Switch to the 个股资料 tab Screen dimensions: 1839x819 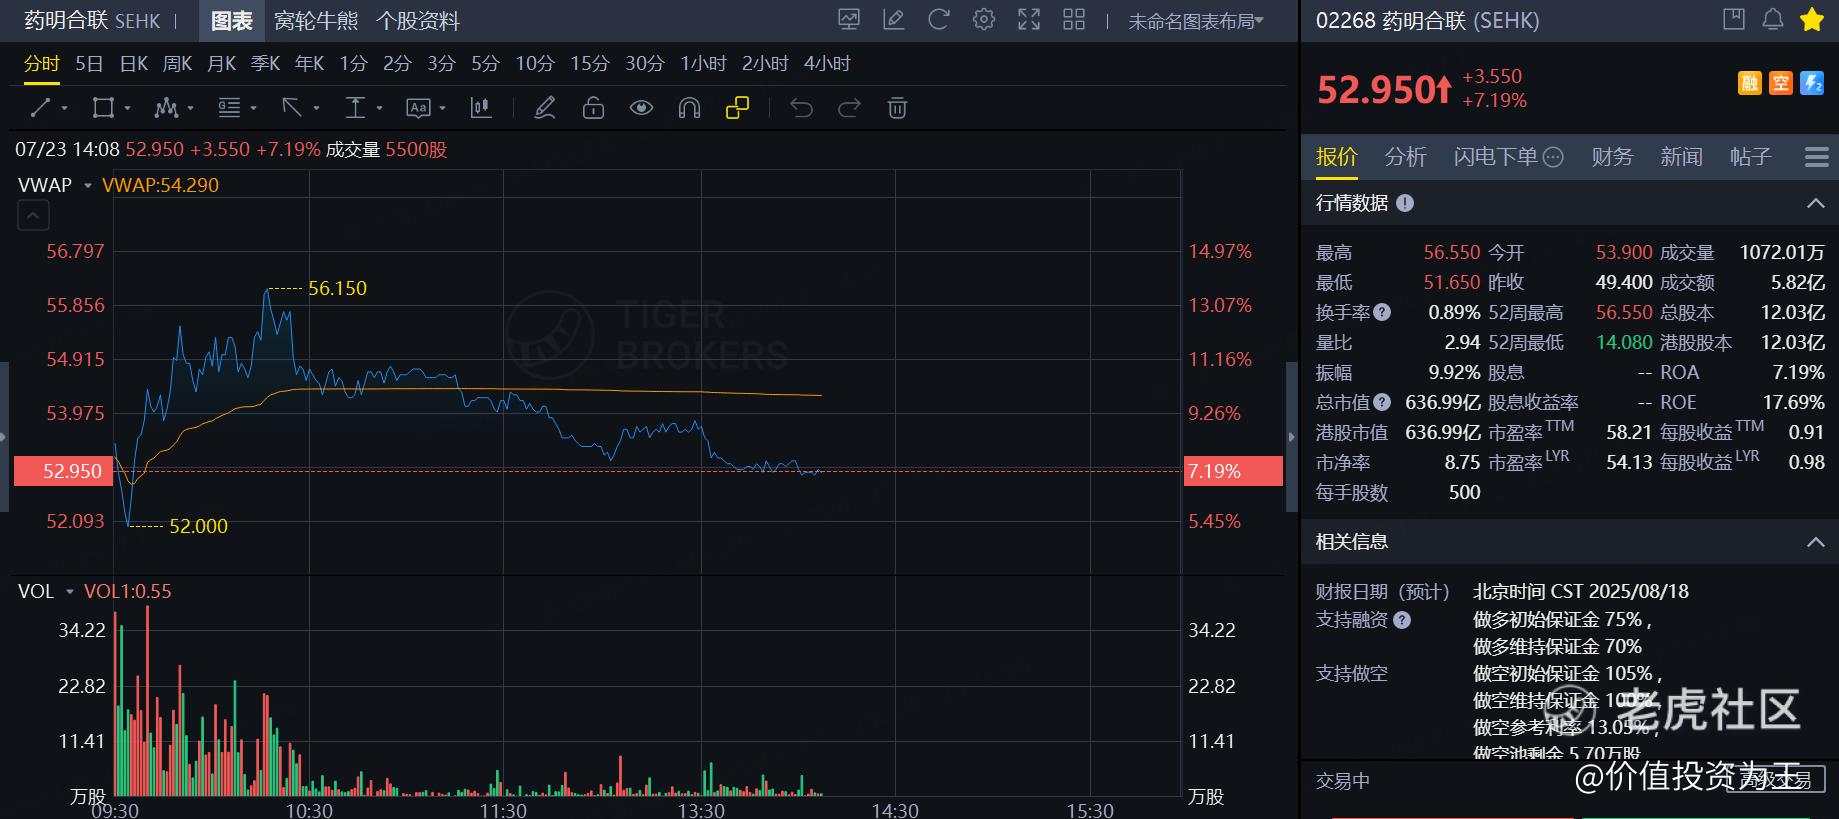418,21
